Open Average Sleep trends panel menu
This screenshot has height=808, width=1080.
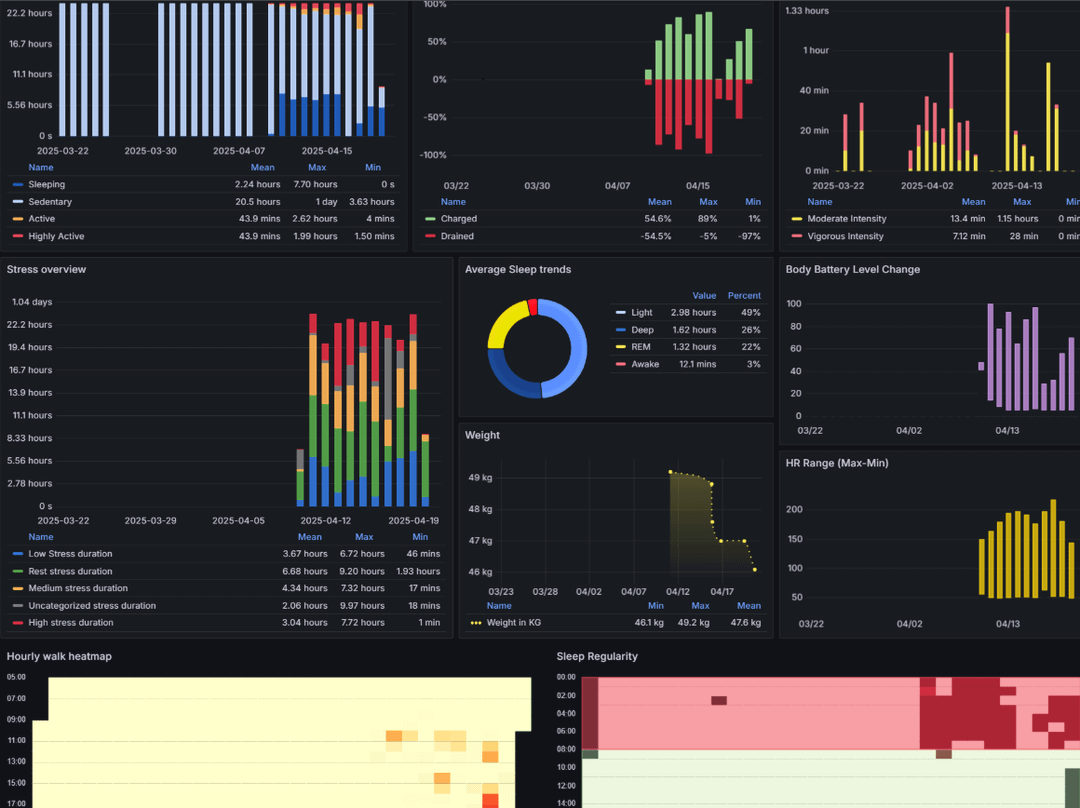point(518,270)
